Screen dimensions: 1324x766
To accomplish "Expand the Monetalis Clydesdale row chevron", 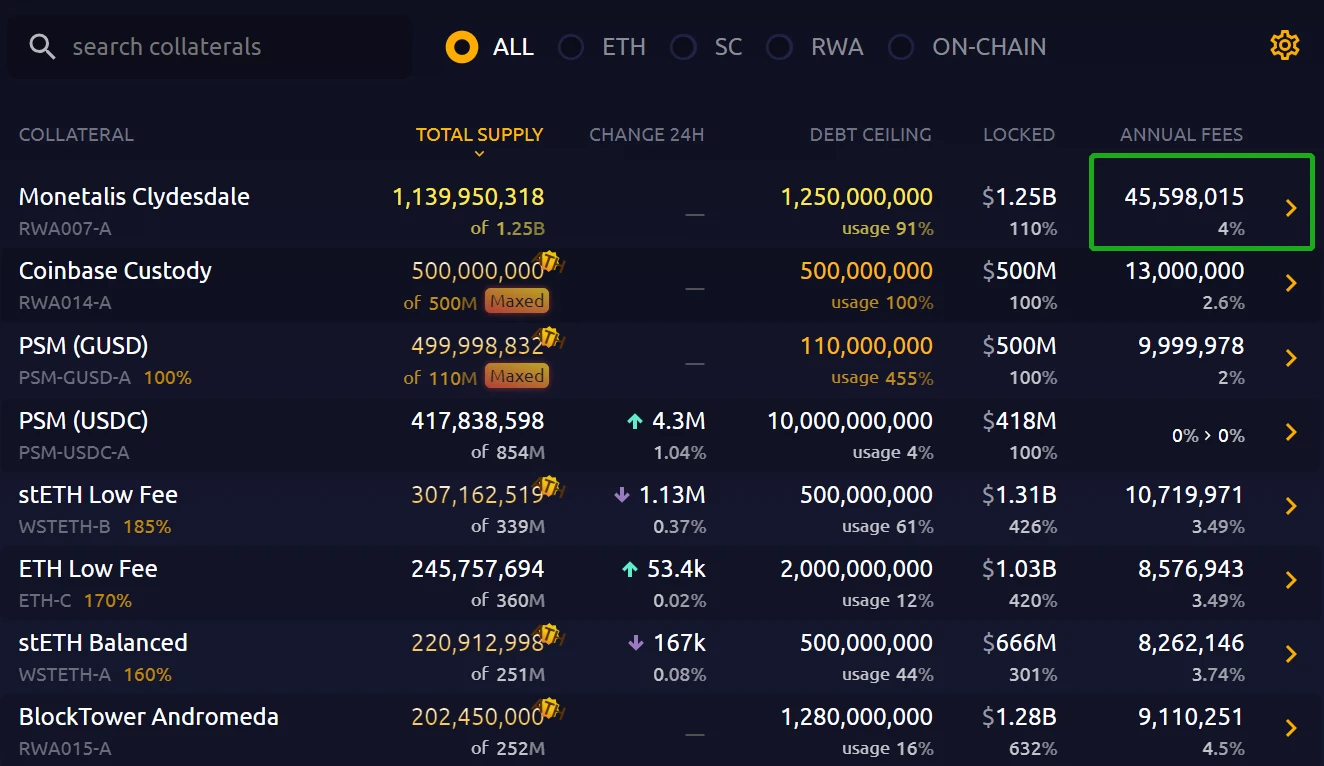I will [1291, 208].
